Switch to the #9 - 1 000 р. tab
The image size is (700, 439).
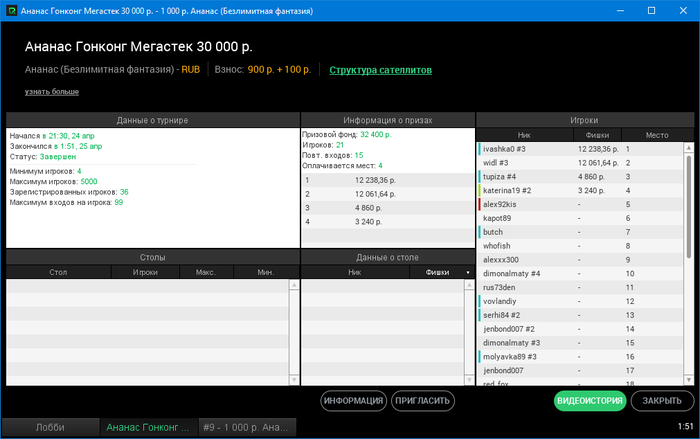[x=247, y=427]
